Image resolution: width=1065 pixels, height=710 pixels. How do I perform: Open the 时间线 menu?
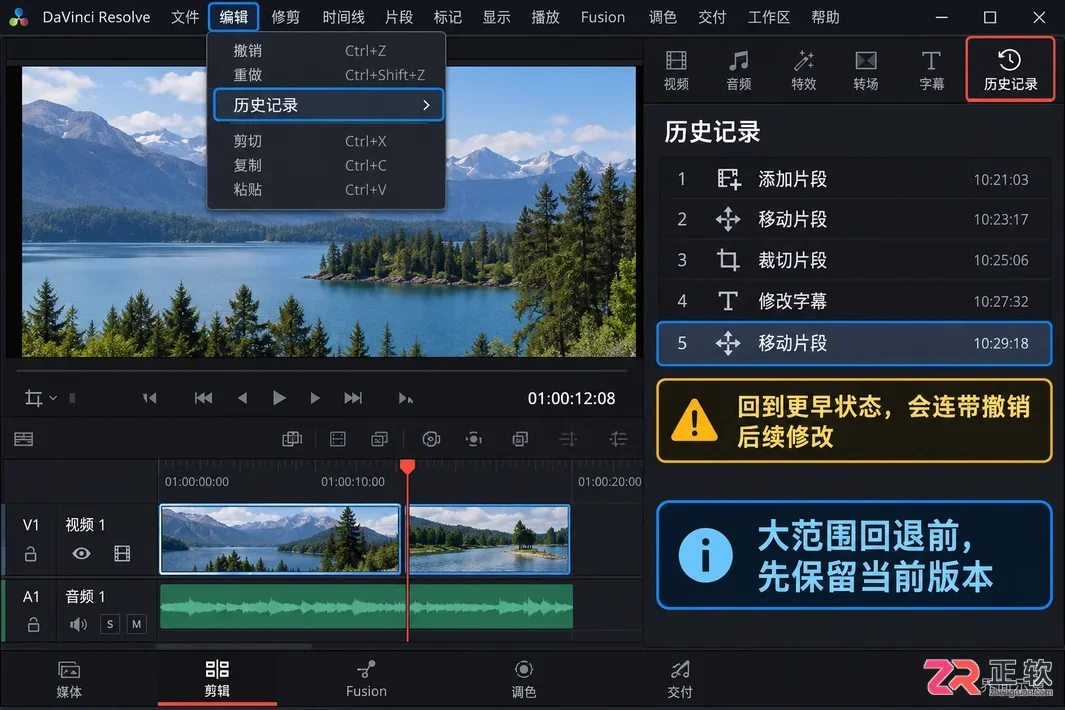coord(343,17)
